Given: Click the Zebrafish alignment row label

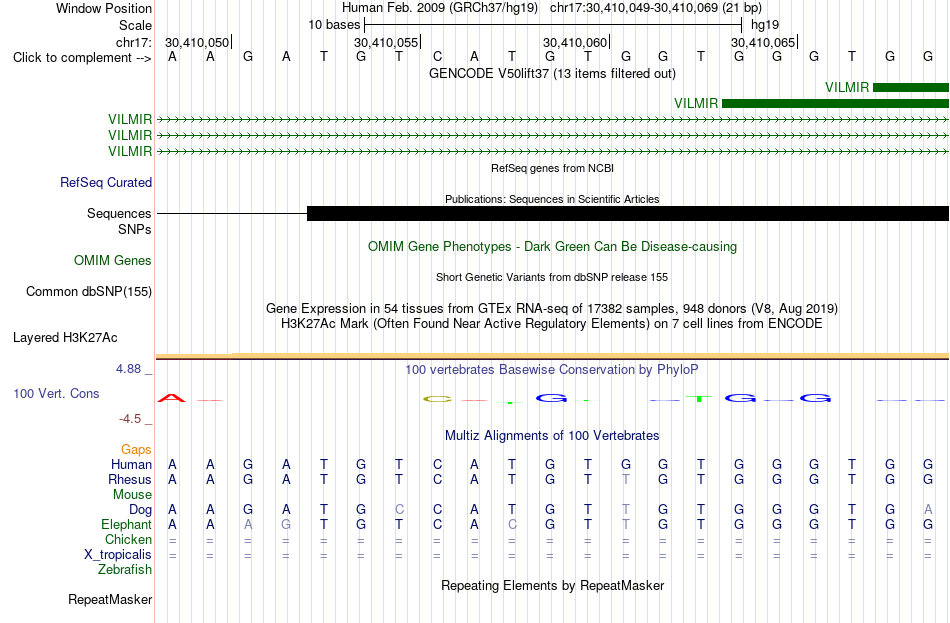Looking at the screenshot, I should (x=125, y=570).
